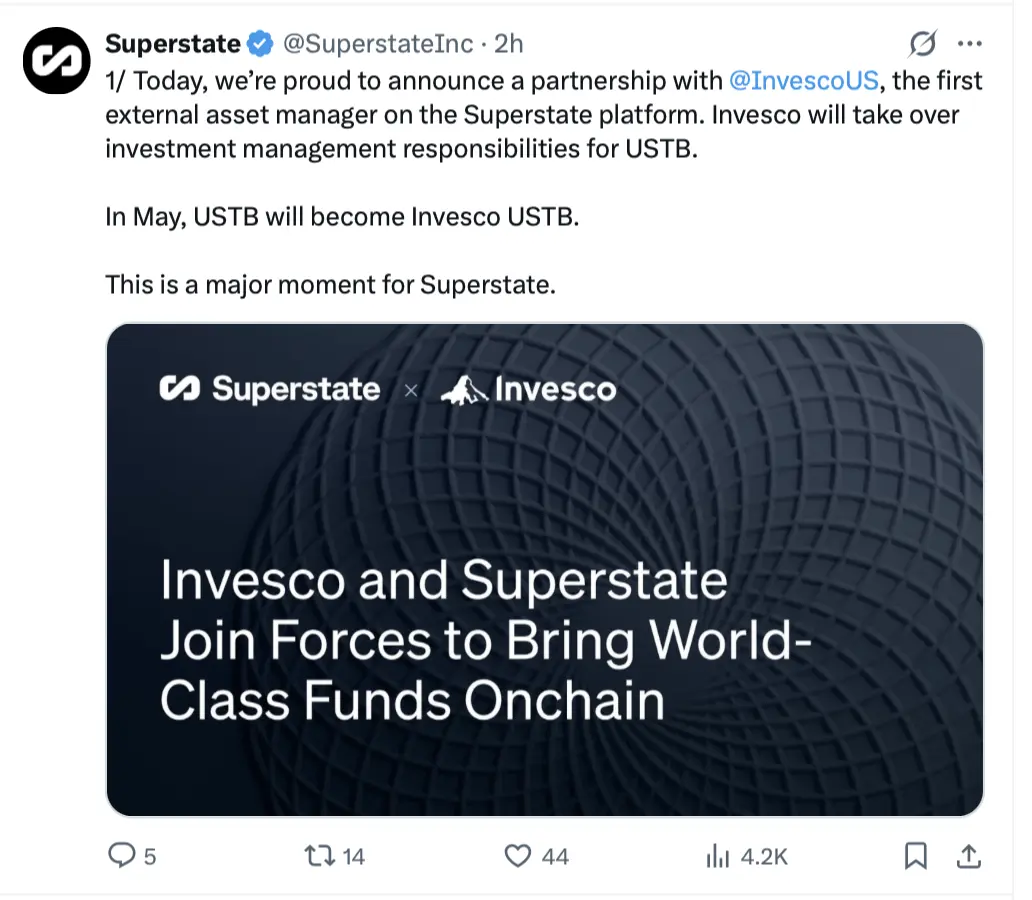Click the Grok explain-post icon
This screenshot has height=900, width=1032.
click(x=922, y=44)
